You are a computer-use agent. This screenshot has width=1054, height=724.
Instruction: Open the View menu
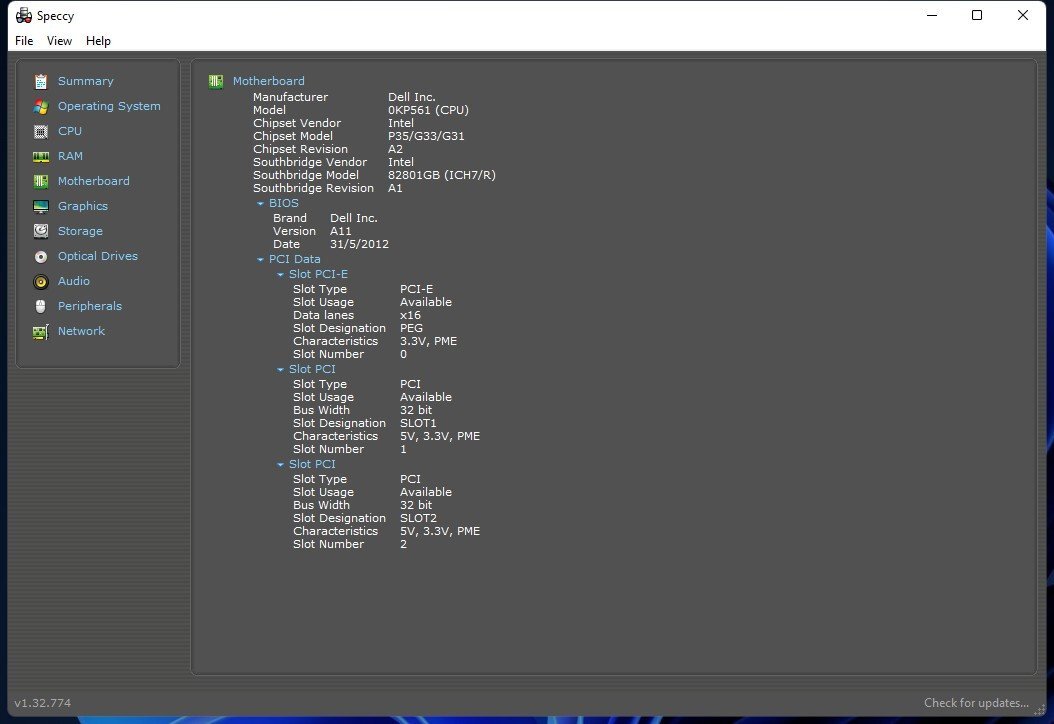pos(59,40)
